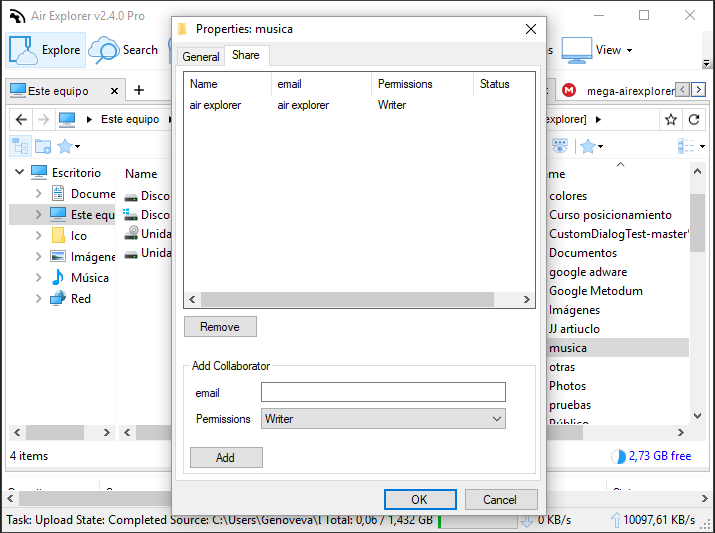Sort collaborators by email column

[x=321, y=84]
